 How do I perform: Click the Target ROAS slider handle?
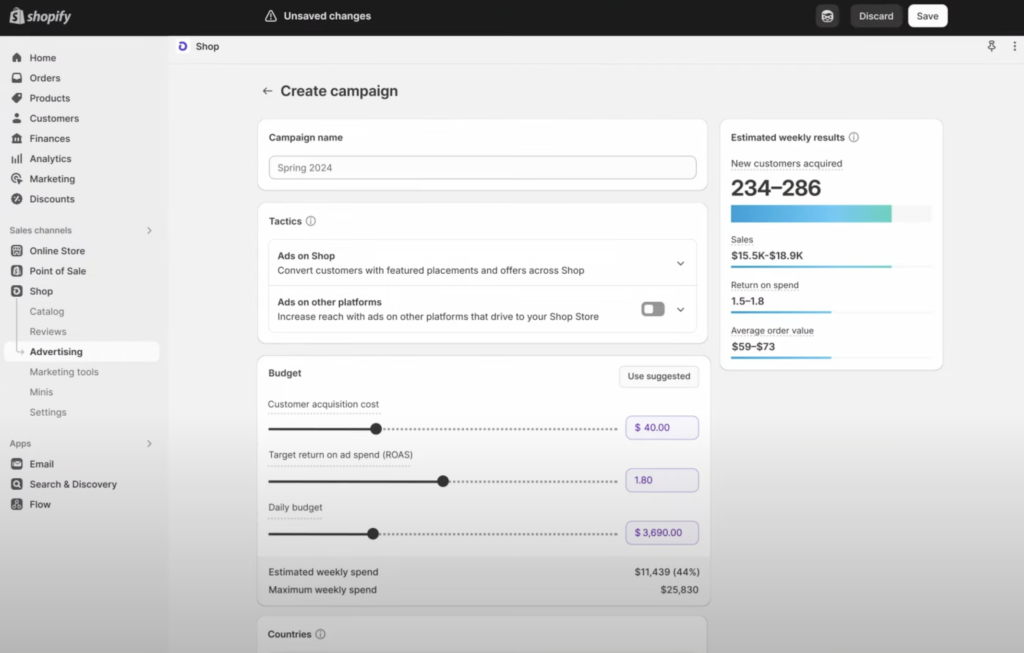443,481
